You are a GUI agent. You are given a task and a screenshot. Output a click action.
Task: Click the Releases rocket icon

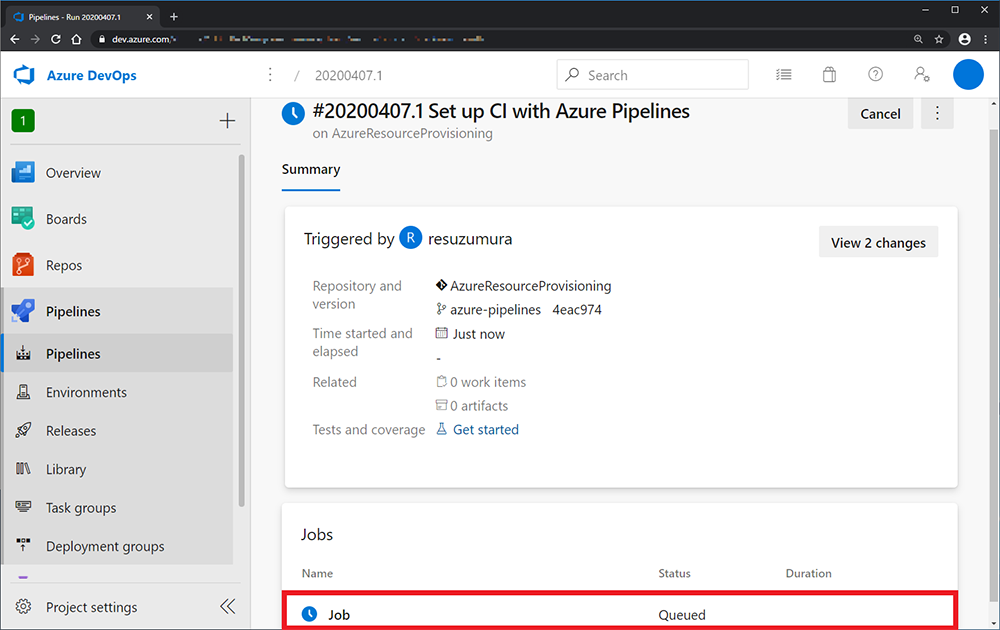[x=23, y=430]
